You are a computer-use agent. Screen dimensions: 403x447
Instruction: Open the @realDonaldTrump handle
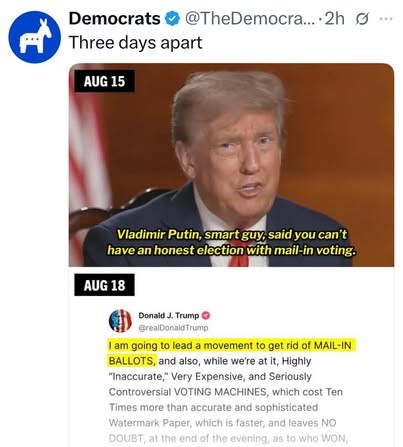(173, 328)
